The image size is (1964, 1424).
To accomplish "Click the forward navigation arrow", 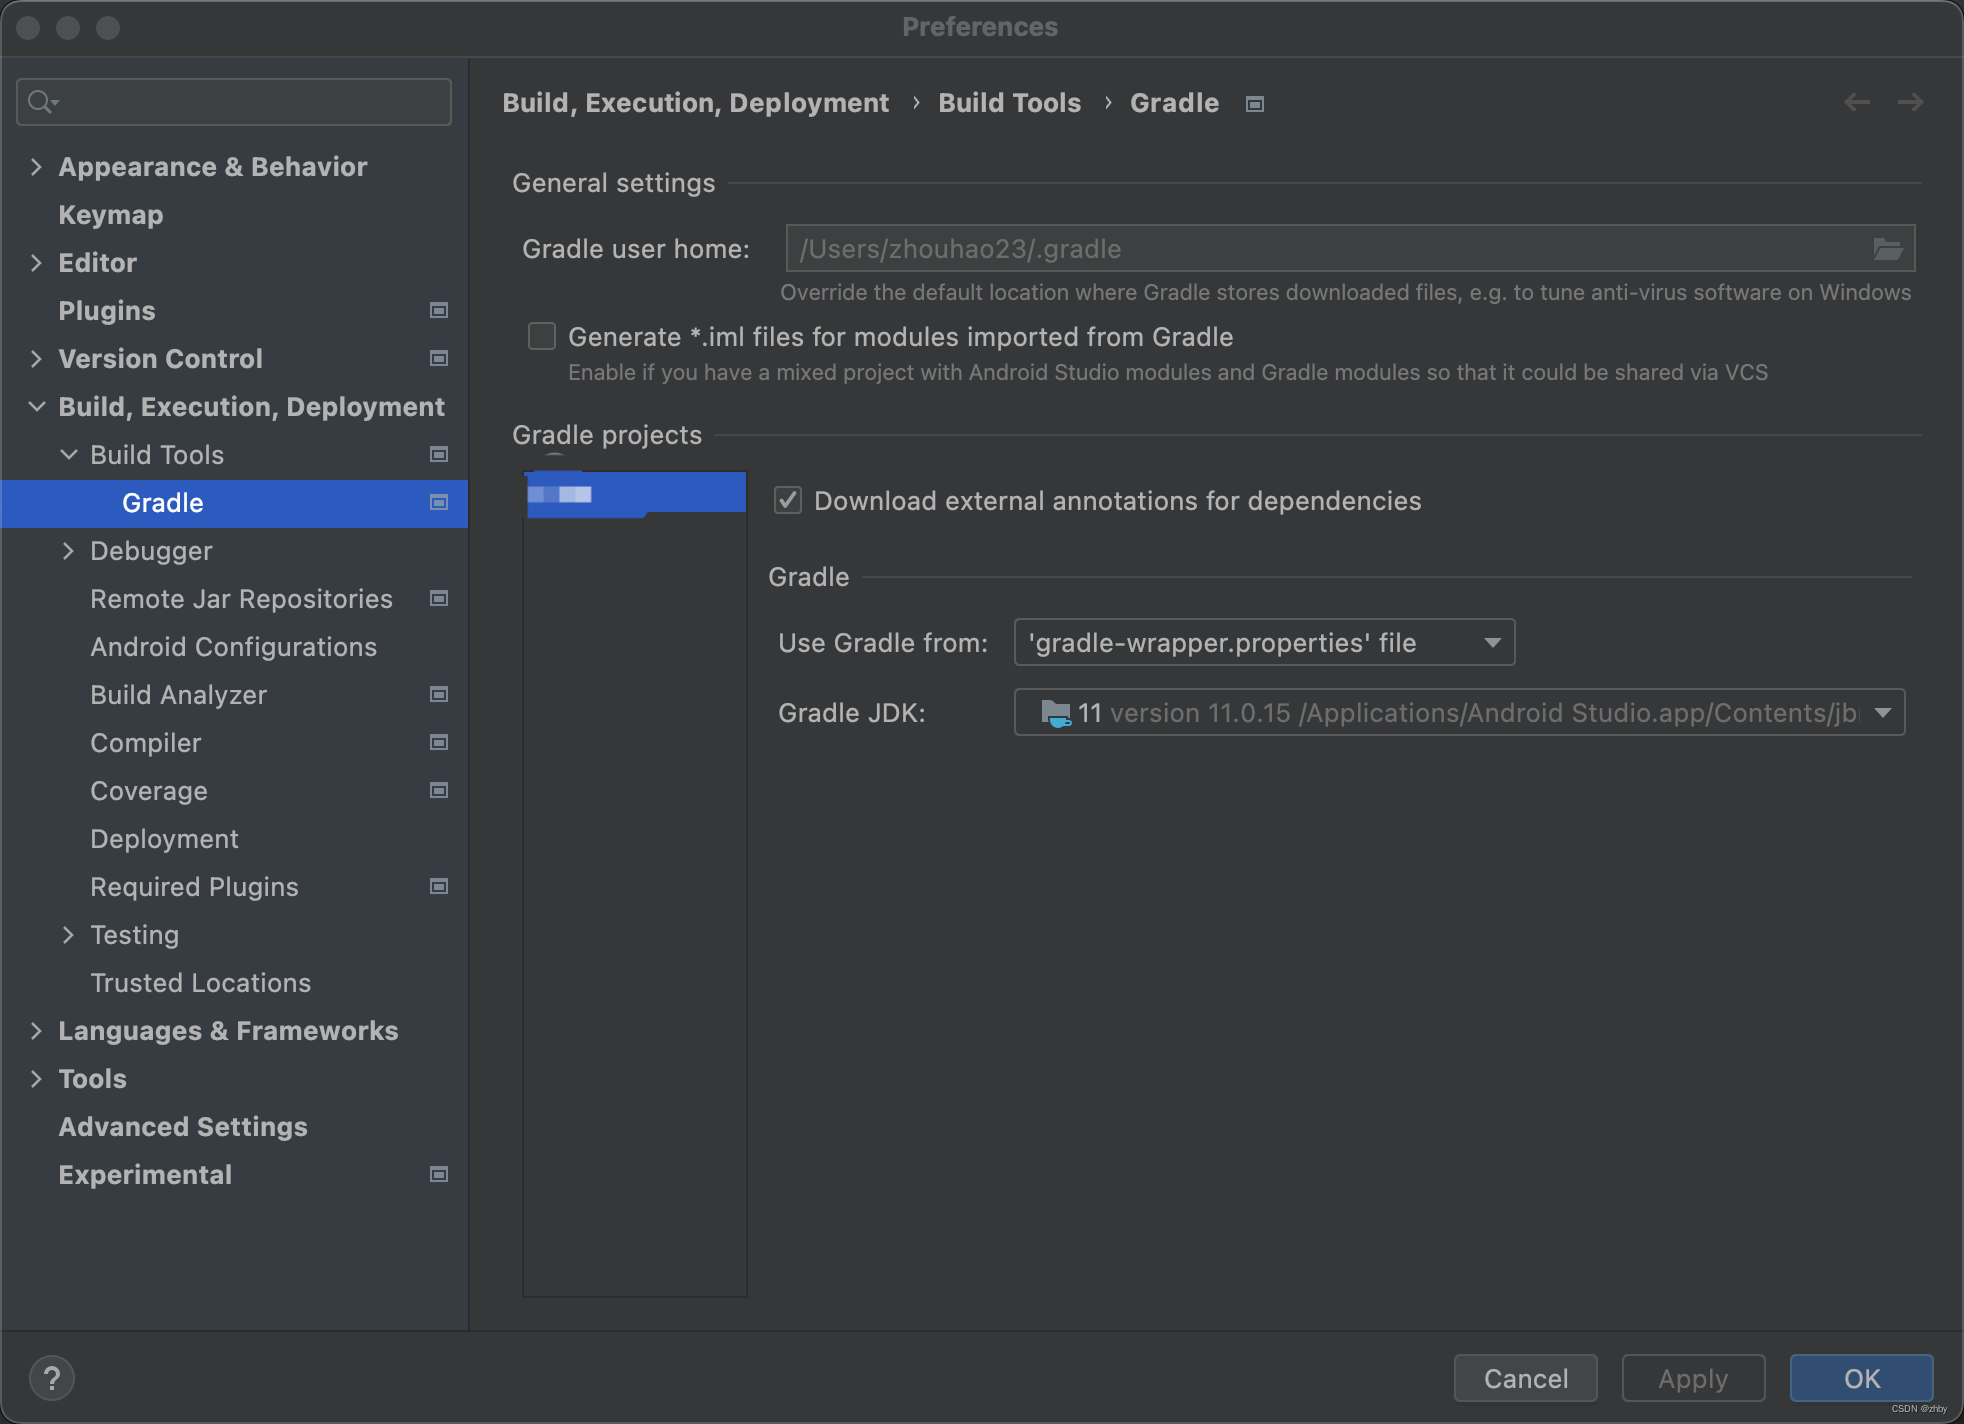I will tap(1910, 102).
